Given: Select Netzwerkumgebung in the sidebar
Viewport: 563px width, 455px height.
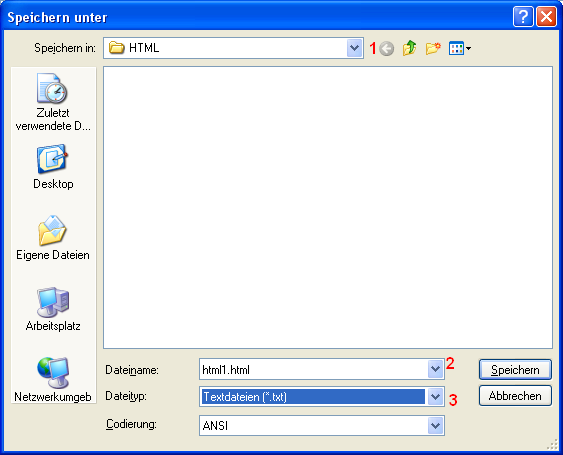Looking at the screenshot, I should (x=53, y=380).
